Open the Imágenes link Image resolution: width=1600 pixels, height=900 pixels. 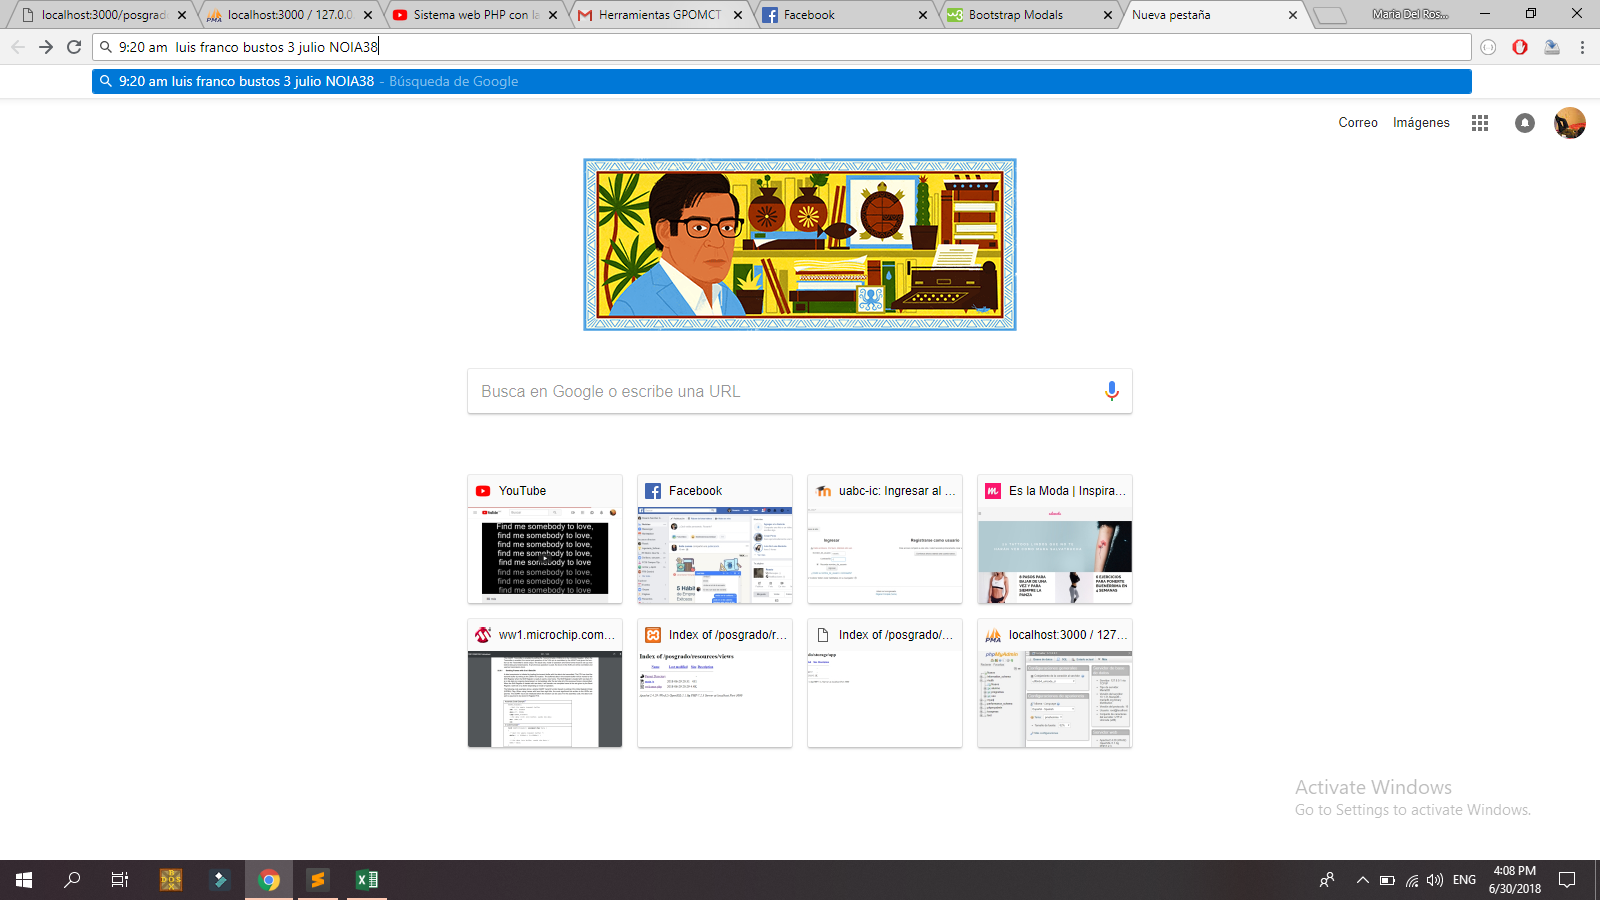(1420, 123)
